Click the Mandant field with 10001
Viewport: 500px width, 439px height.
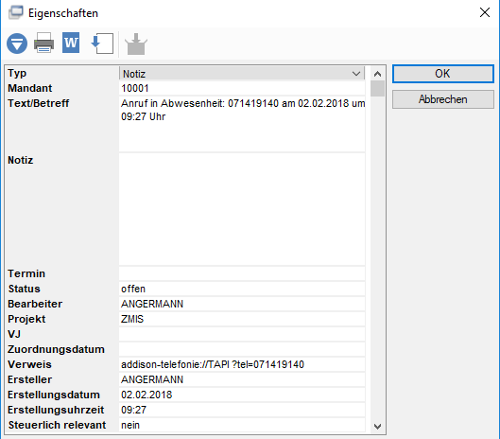coord(242,88)
